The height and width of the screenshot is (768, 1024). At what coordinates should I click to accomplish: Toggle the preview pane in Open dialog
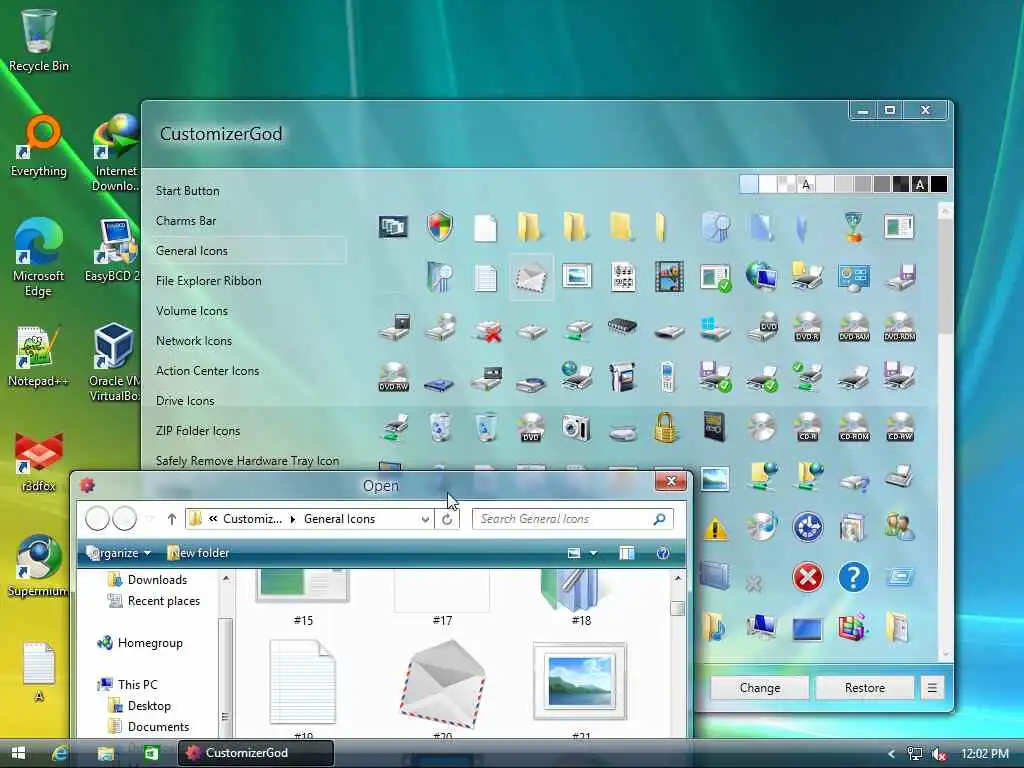click(626, 553)
